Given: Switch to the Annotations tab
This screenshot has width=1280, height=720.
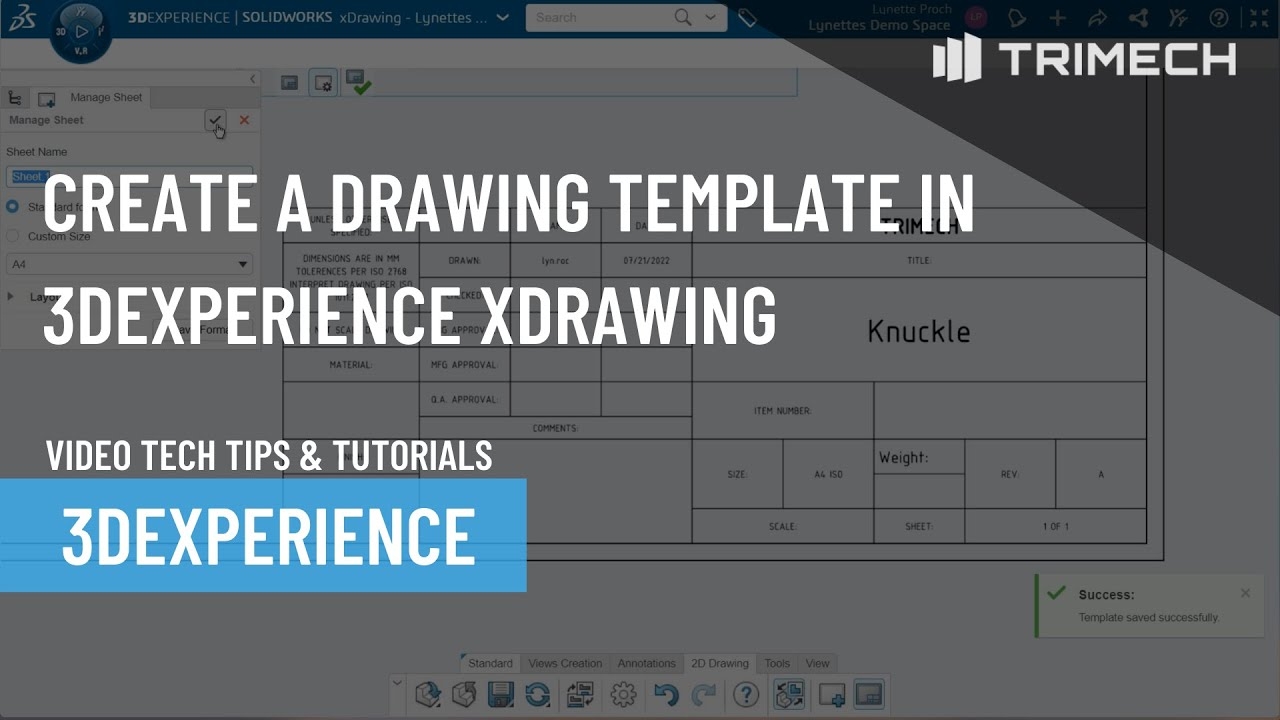Looking at the screenshot, I should pyautogui.click(x=646, y=663).
